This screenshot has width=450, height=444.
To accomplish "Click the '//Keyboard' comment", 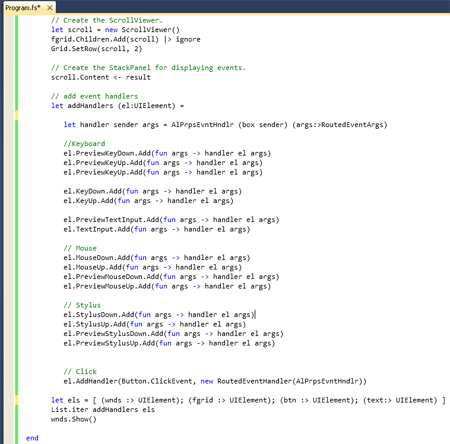I will (84, 144).
